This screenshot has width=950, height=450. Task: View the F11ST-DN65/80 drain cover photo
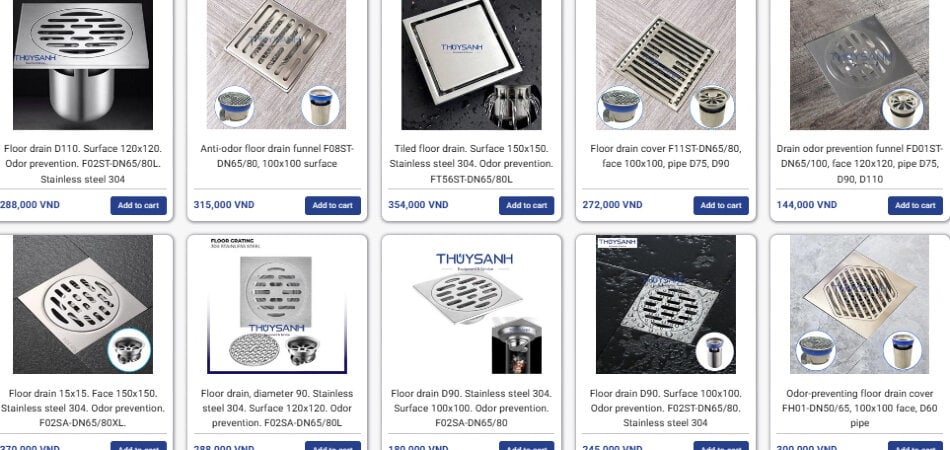666,64
